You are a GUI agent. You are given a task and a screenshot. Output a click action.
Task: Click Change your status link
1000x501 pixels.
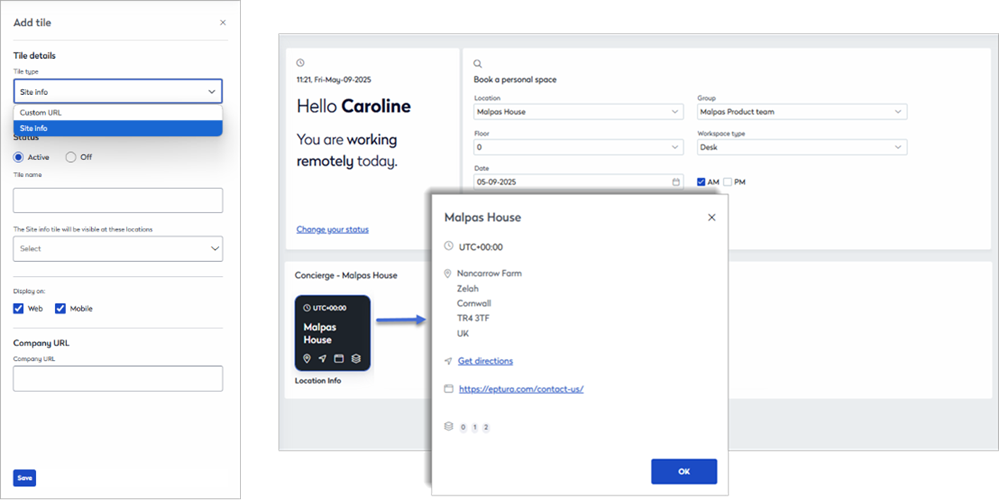pyautogui.click(x=332, y=229)
